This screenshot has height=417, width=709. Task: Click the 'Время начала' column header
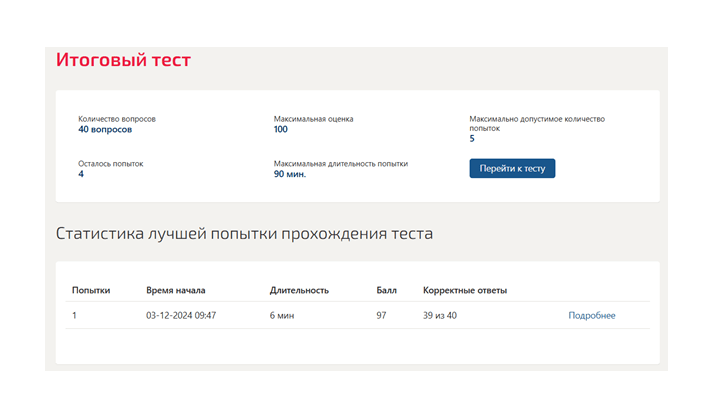175,290
